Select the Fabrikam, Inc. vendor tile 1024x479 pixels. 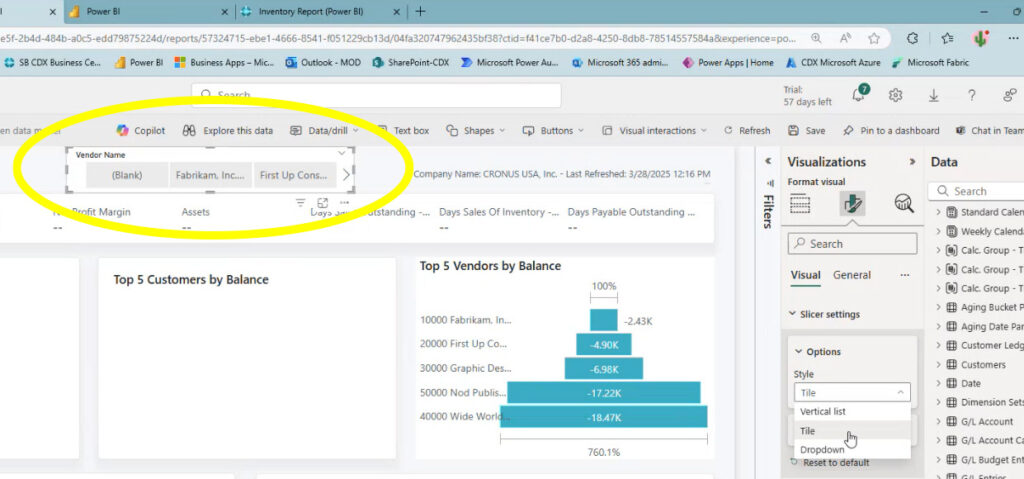click(x=210, y=175)
